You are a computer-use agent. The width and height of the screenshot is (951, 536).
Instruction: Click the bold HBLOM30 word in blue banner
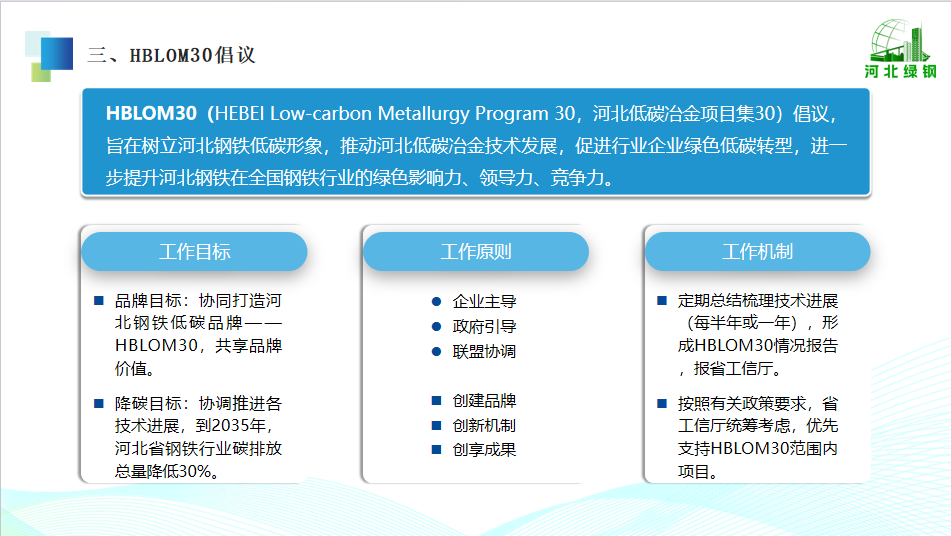pos(151,113)
